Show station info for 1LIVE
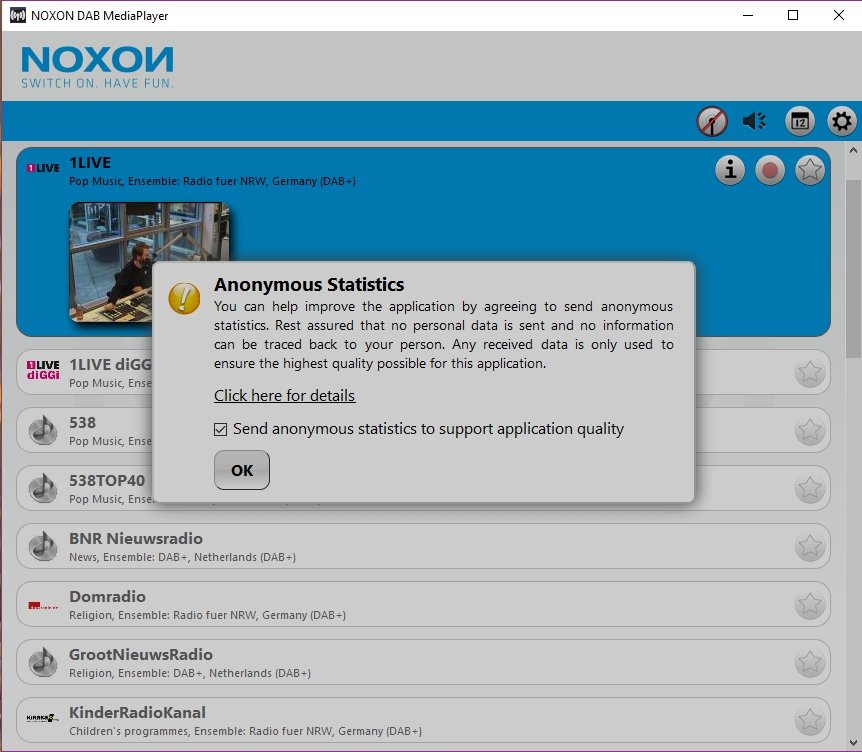This screenshot has width=862, height=752. pyautogui.click(x=730, y=170)
